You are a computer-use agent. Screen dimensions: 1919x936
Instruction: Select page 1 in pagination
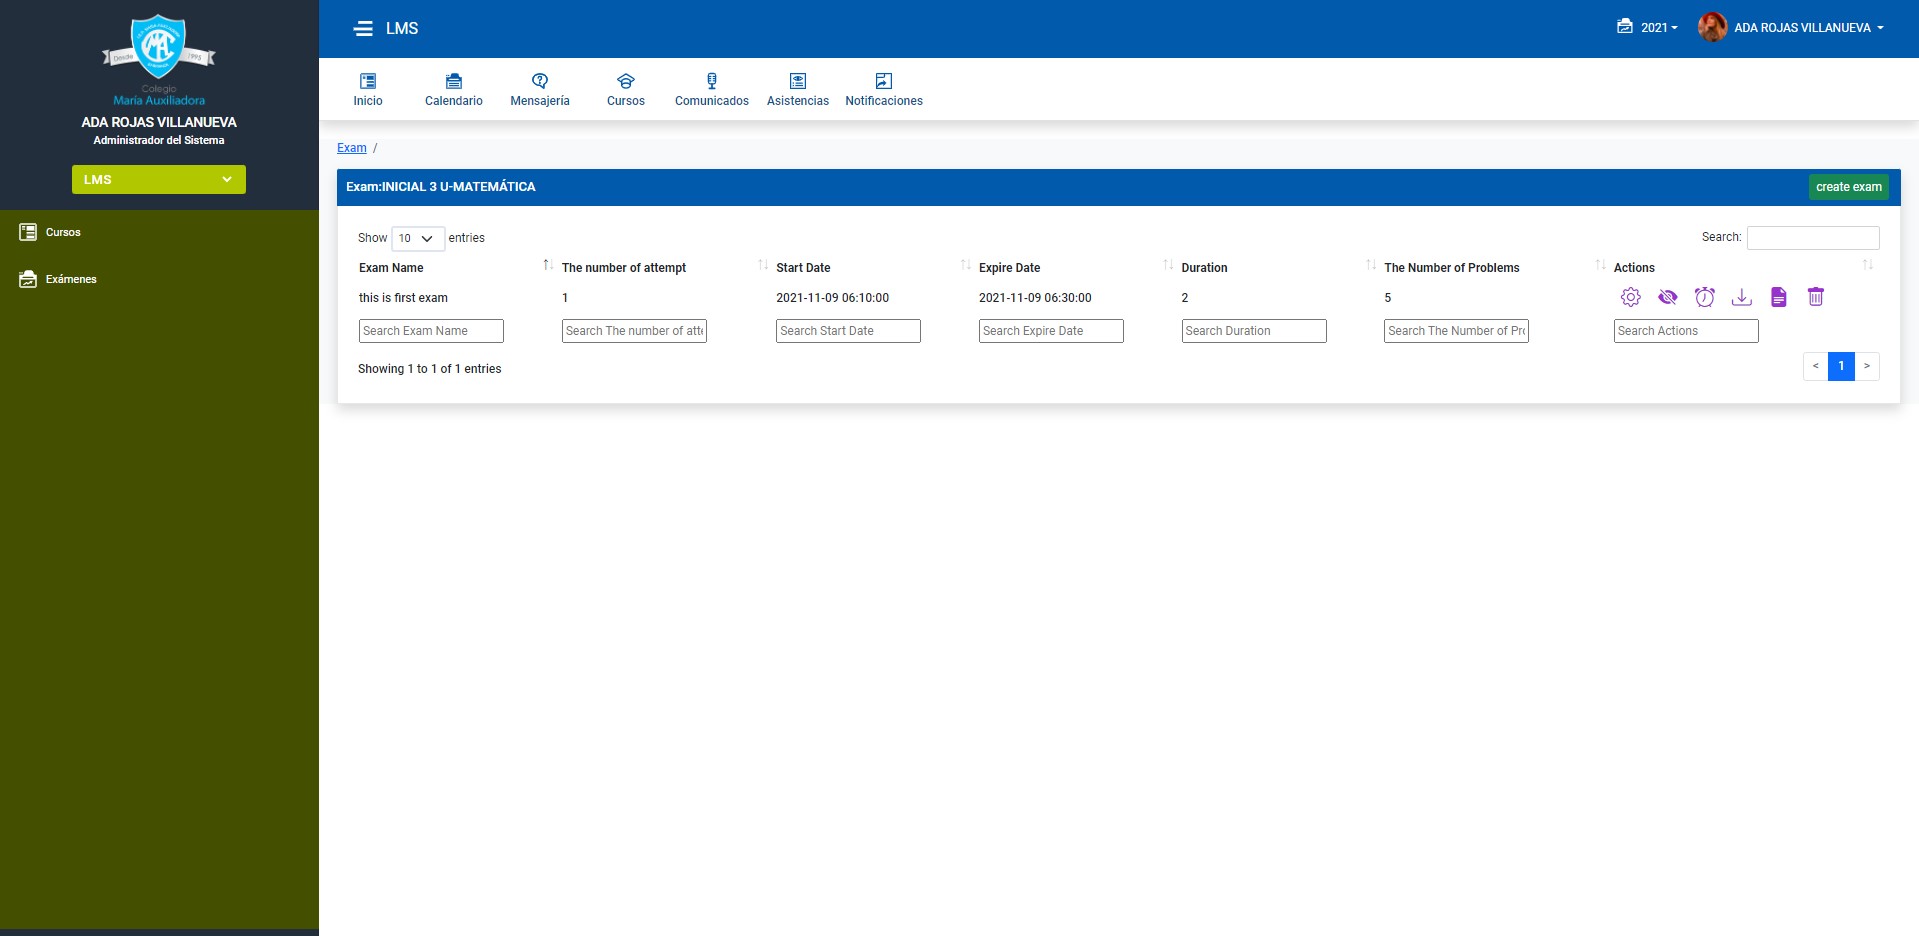(x=1841, y=366)
